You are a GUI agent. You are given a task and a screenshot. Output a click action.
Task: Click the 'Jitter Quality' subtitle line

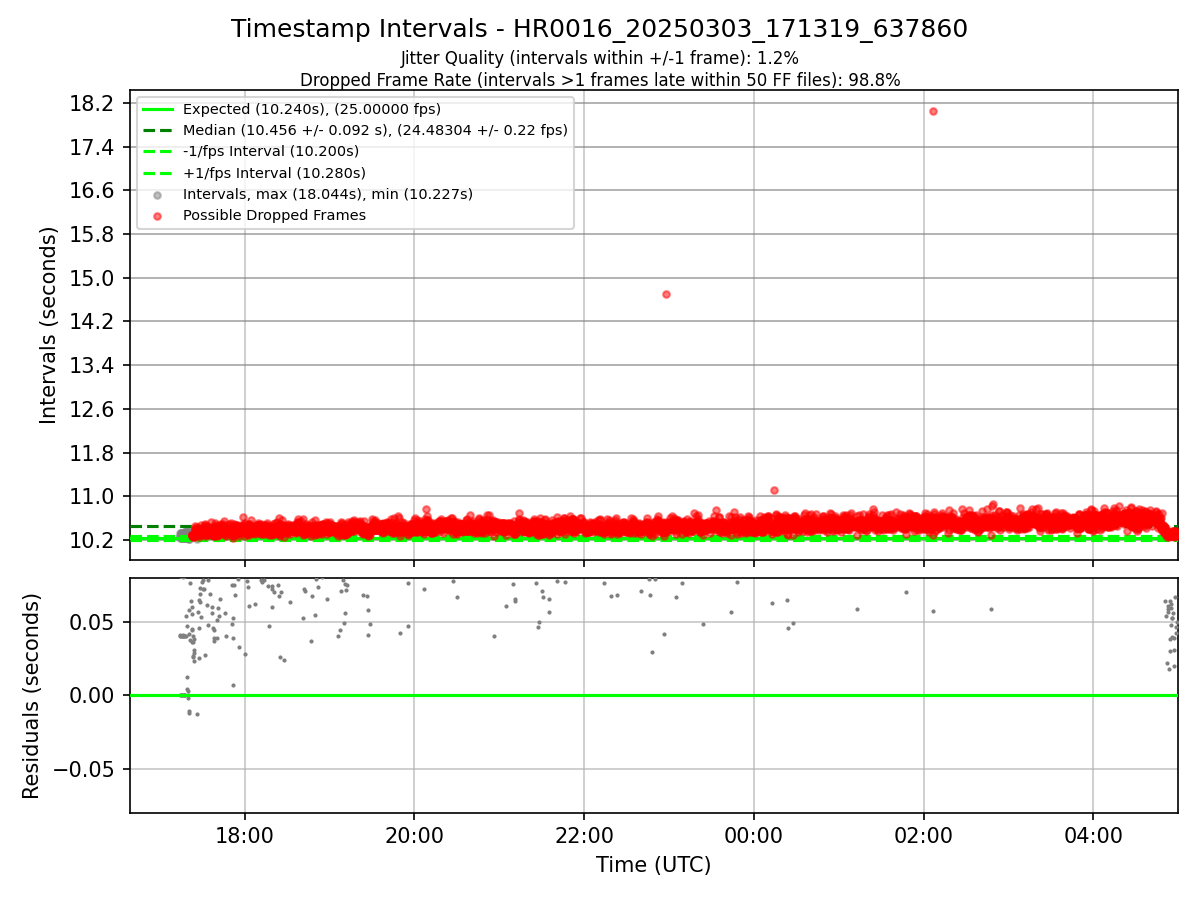pyautogui.click(x=599, y=58)
